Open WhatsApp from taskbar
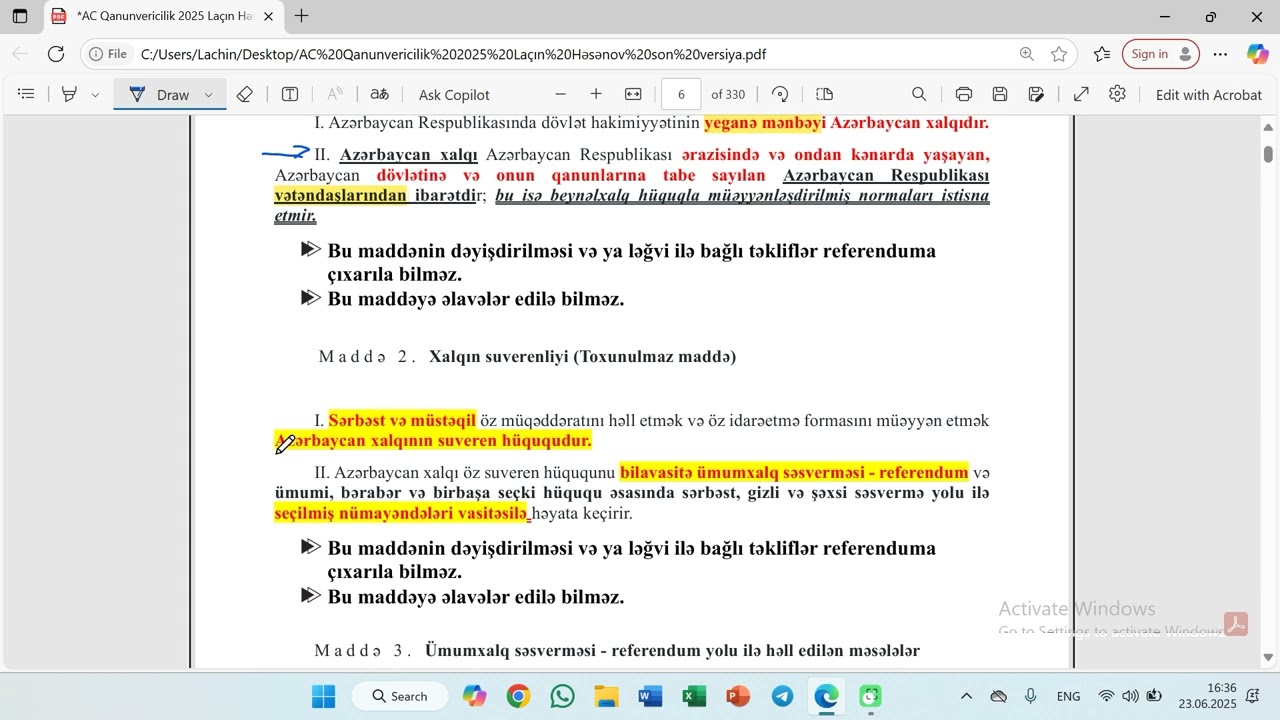Viewport: 1280px width, 720px height. click(x=562, y=696)
